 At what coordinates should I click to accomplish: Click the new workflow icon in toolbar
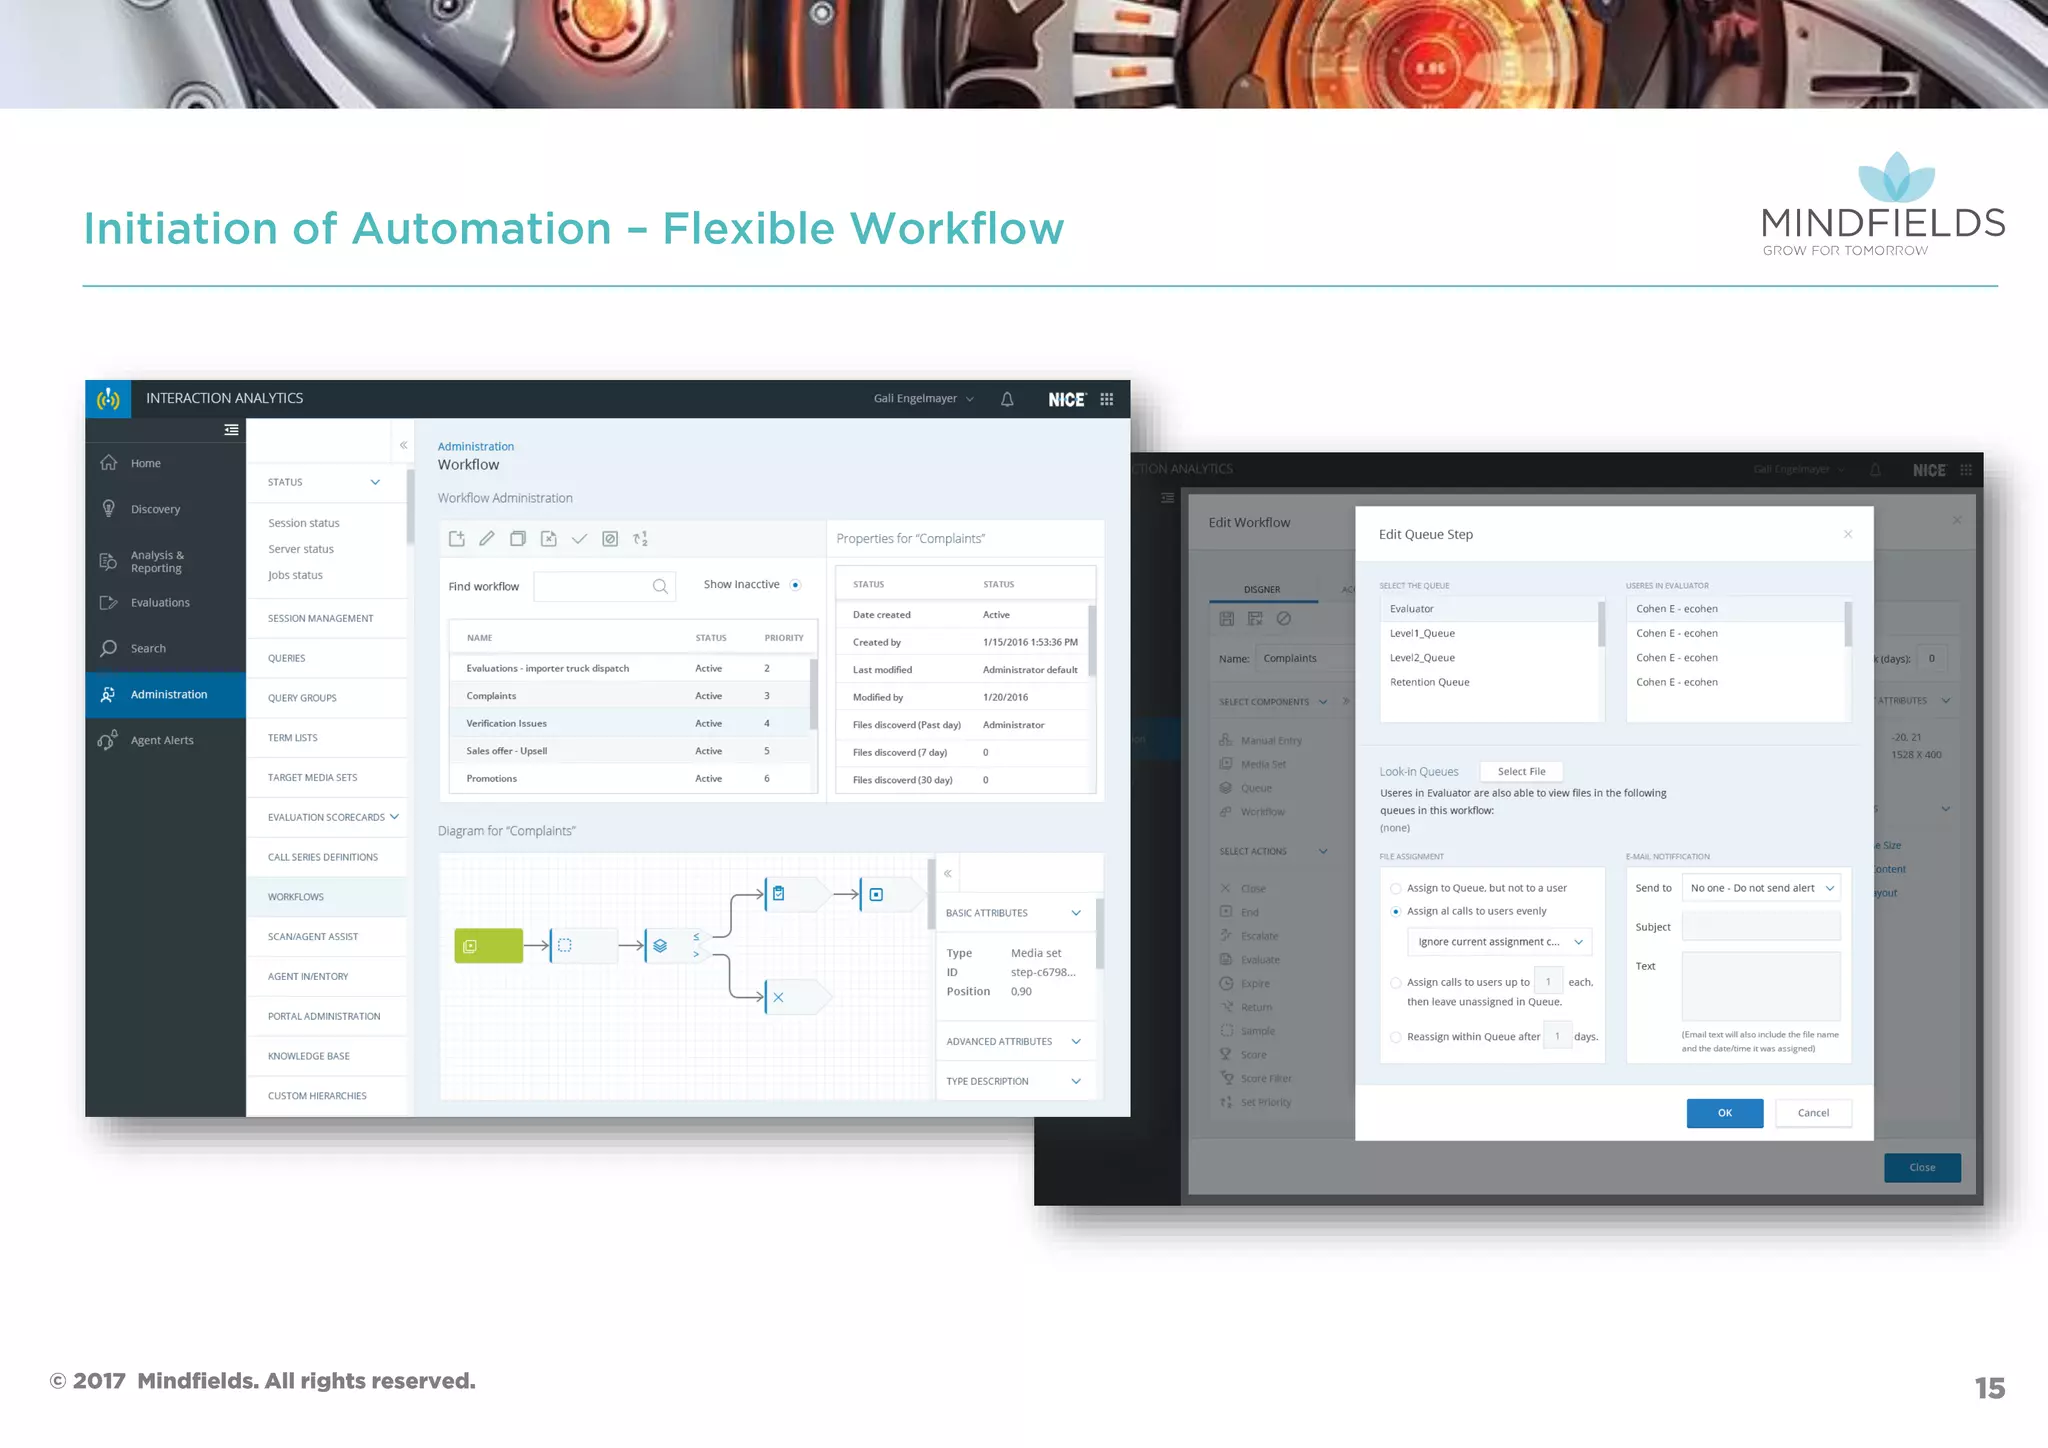[457, 539]
